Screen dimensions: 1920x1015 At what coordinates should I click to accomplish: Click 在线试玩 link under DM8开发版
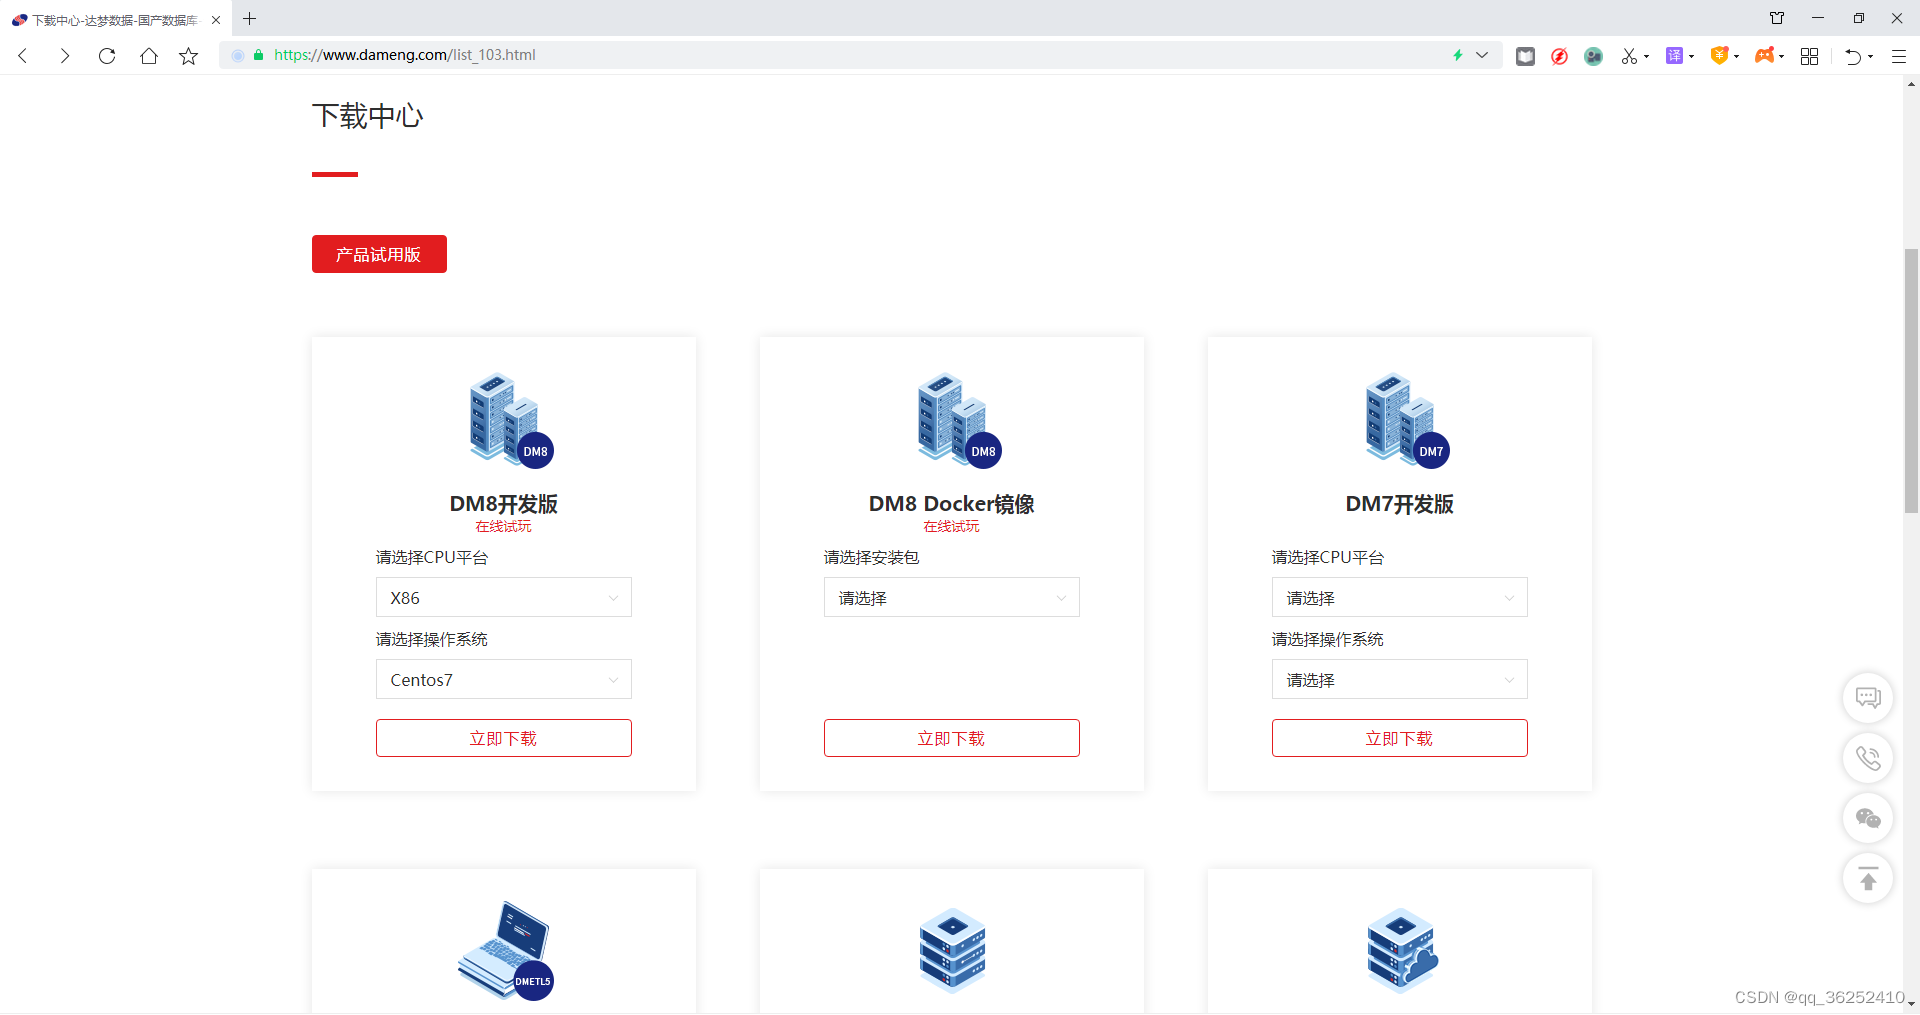click(504, 526)
